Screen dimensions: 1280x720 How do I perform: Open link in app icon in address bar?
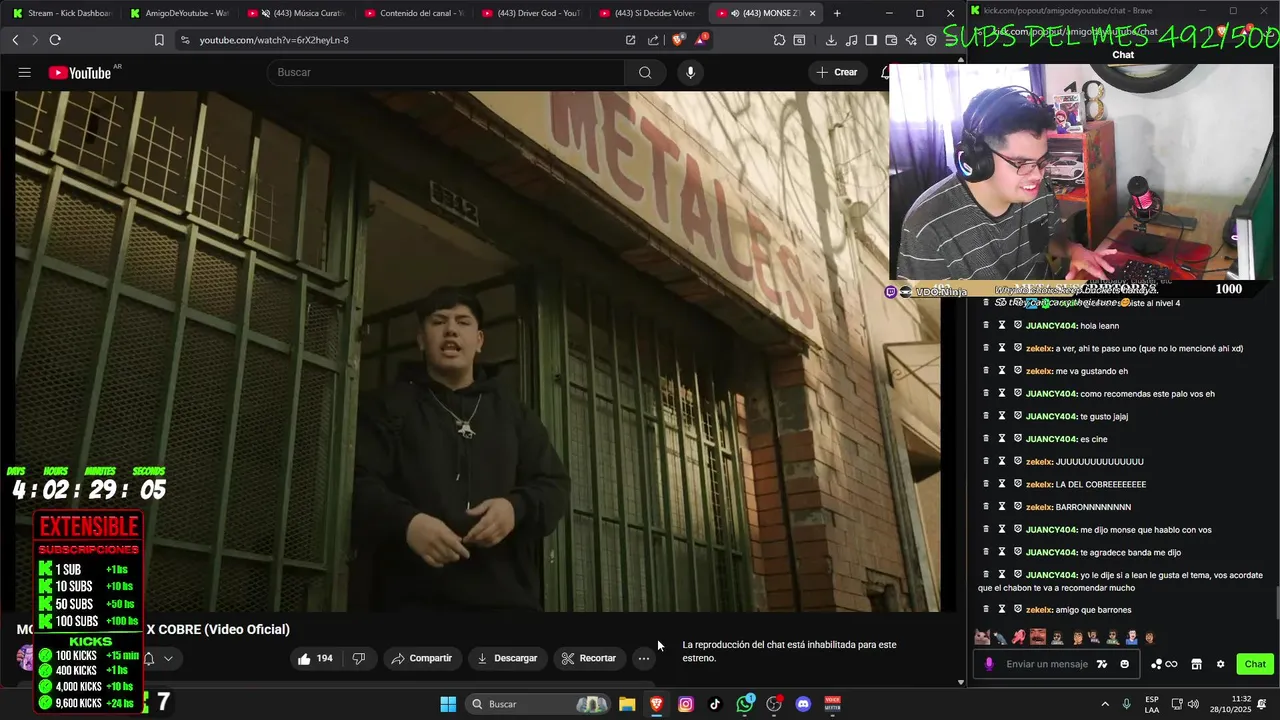click(x=630, y=40)
